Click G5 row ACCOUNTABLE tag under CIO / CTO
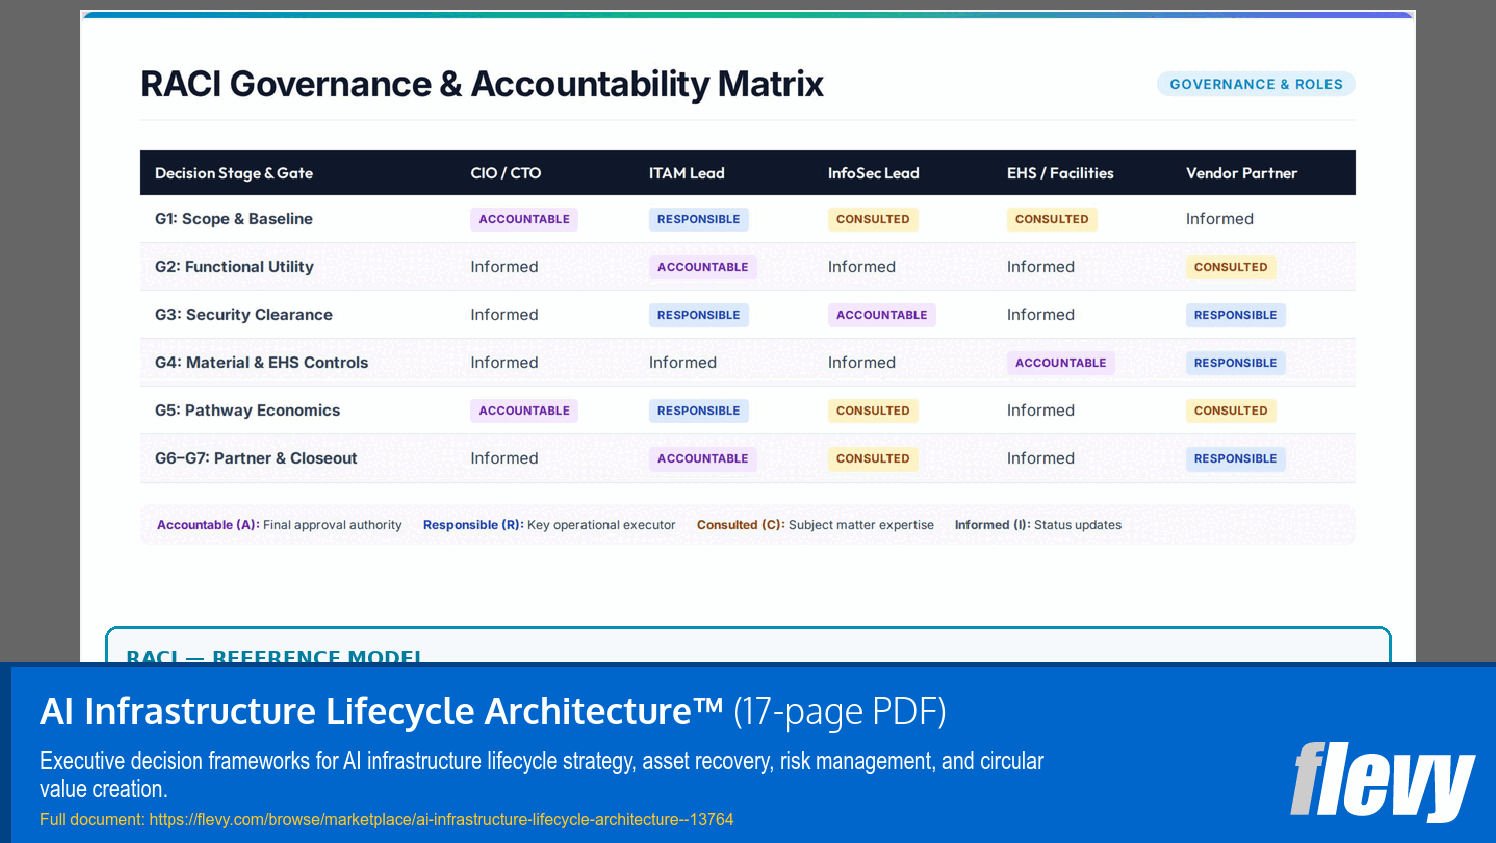1496x843 pixels. 524,410
